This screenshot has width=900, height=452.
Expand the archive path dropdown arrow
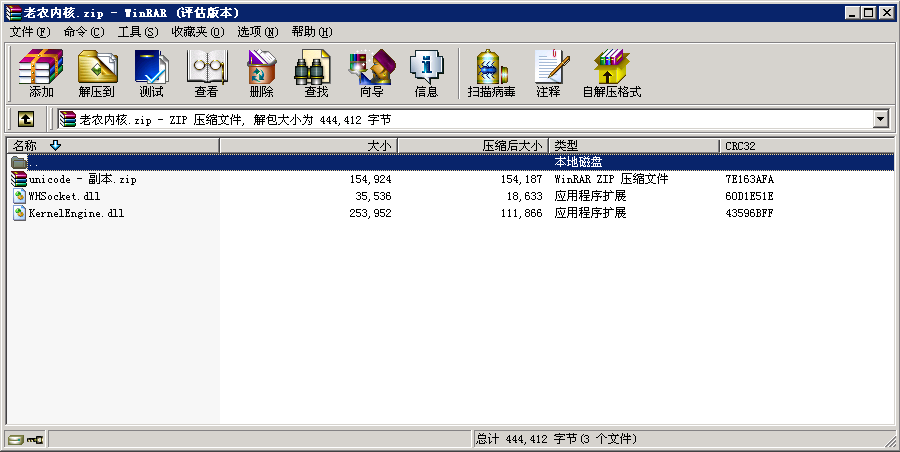880,119
